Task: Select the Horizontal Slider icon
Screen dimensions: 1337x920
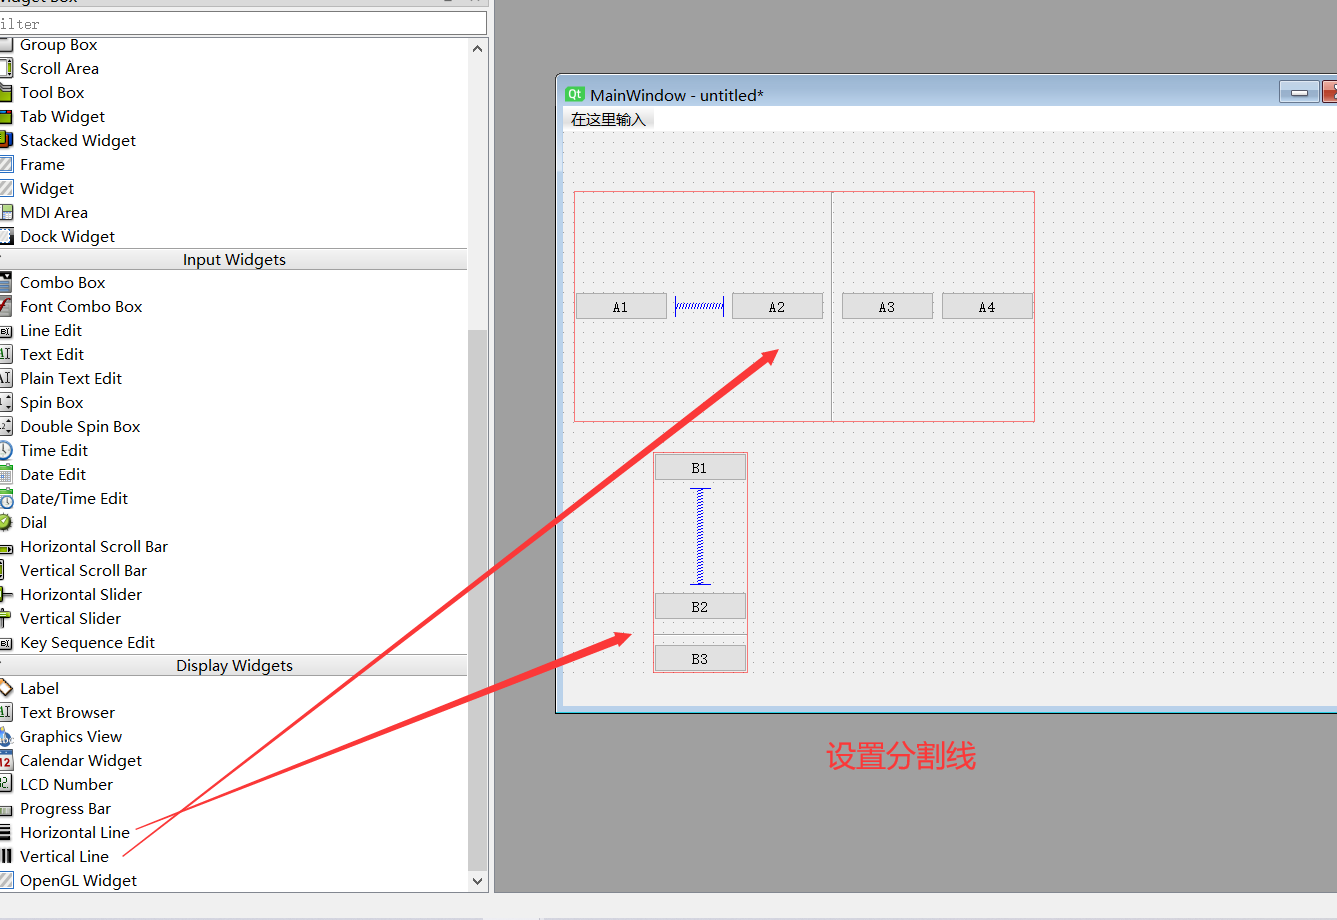Action: click(x=6, y=594)
